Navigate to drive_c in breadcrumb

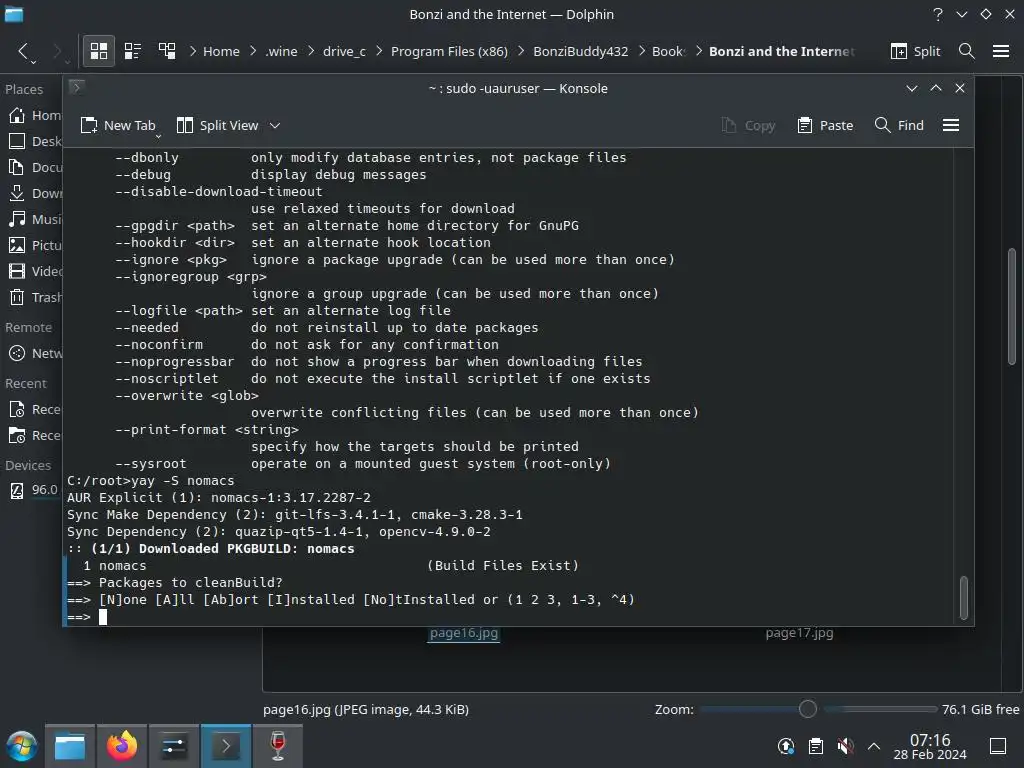344,51
